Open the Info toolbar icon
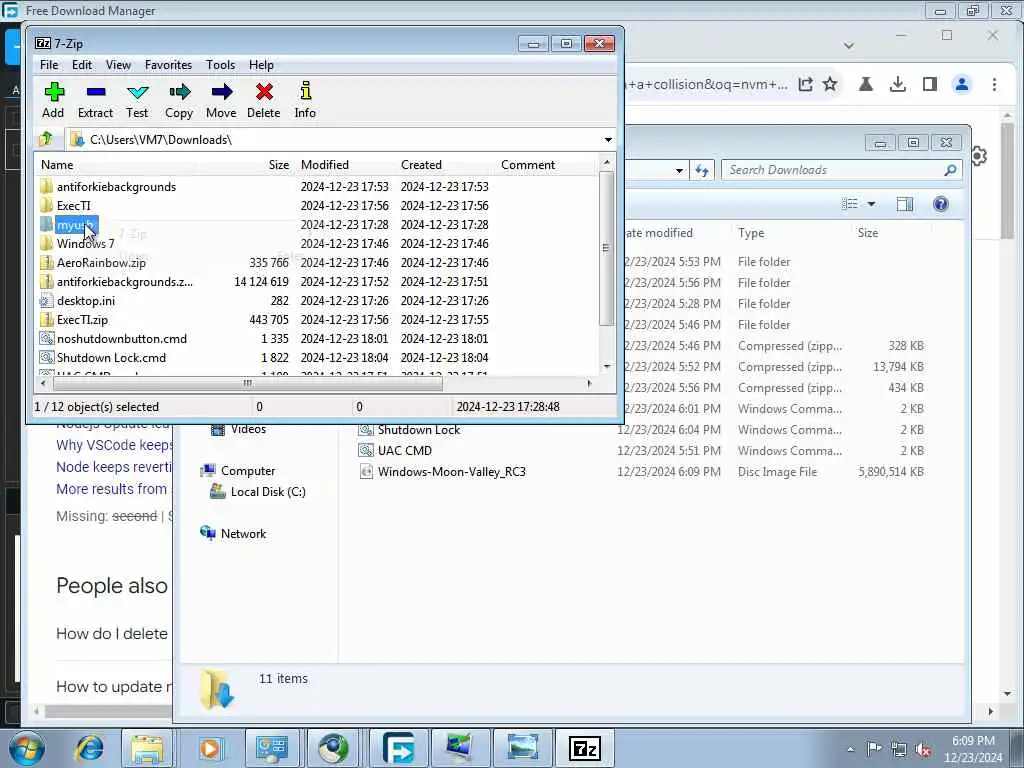The height and width of the screenshot is (768, 1024). (305, 100)
